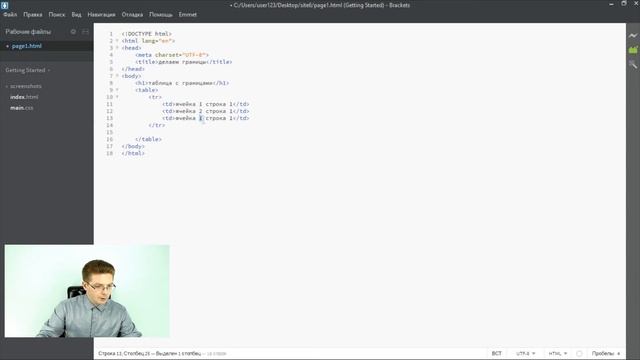Click the title tag line делаем границы

[x=184, y=62]
